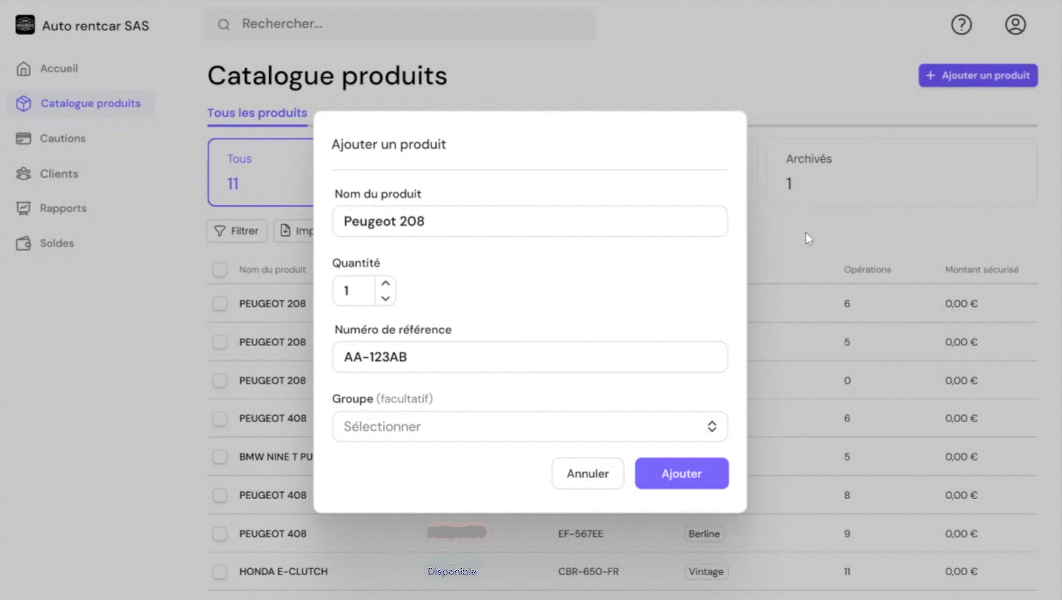1062x600 pixels.
Task: Tick the select-all checkbox in table header
Action: 220,270
